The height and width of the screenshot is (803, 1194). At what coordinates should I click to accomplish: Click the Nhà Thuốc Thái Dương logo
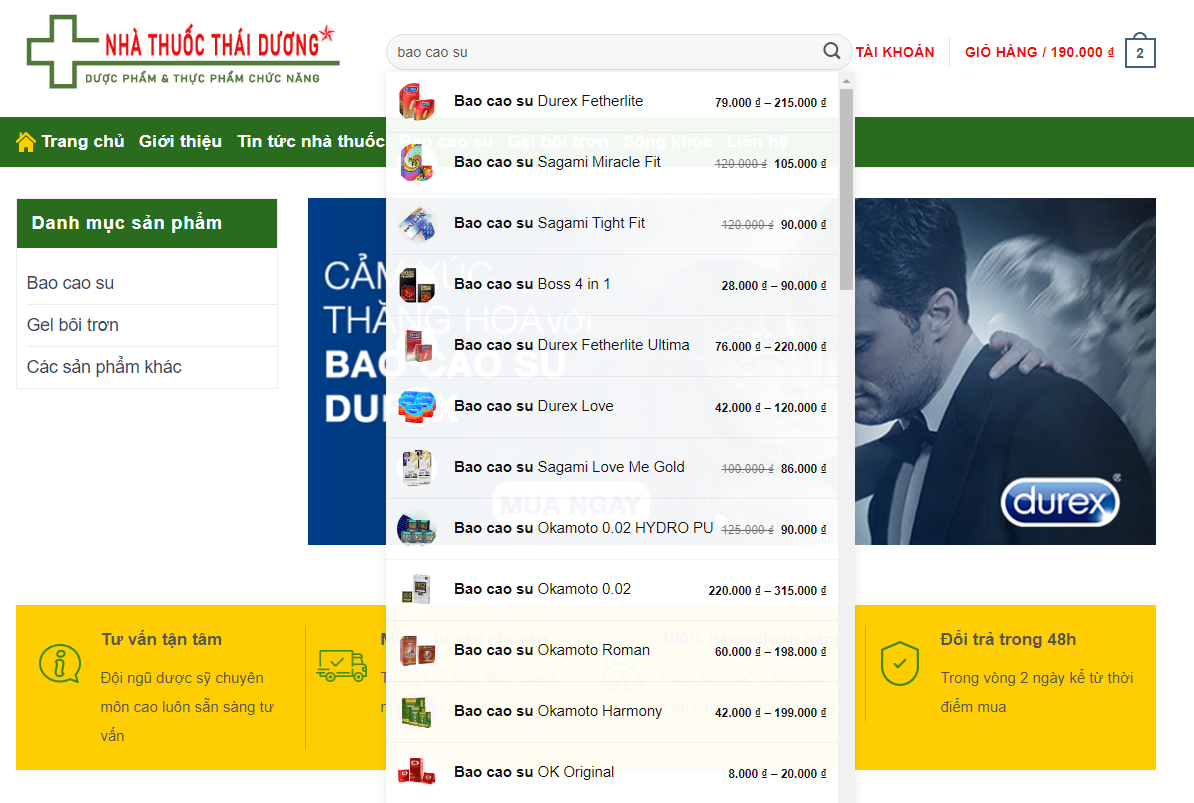pyautogui.click(x=183, y=52)
